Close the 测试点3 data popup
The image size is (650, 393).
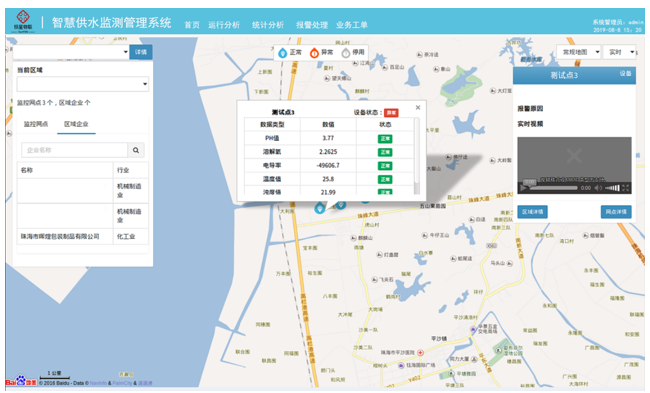click(418, 107)
